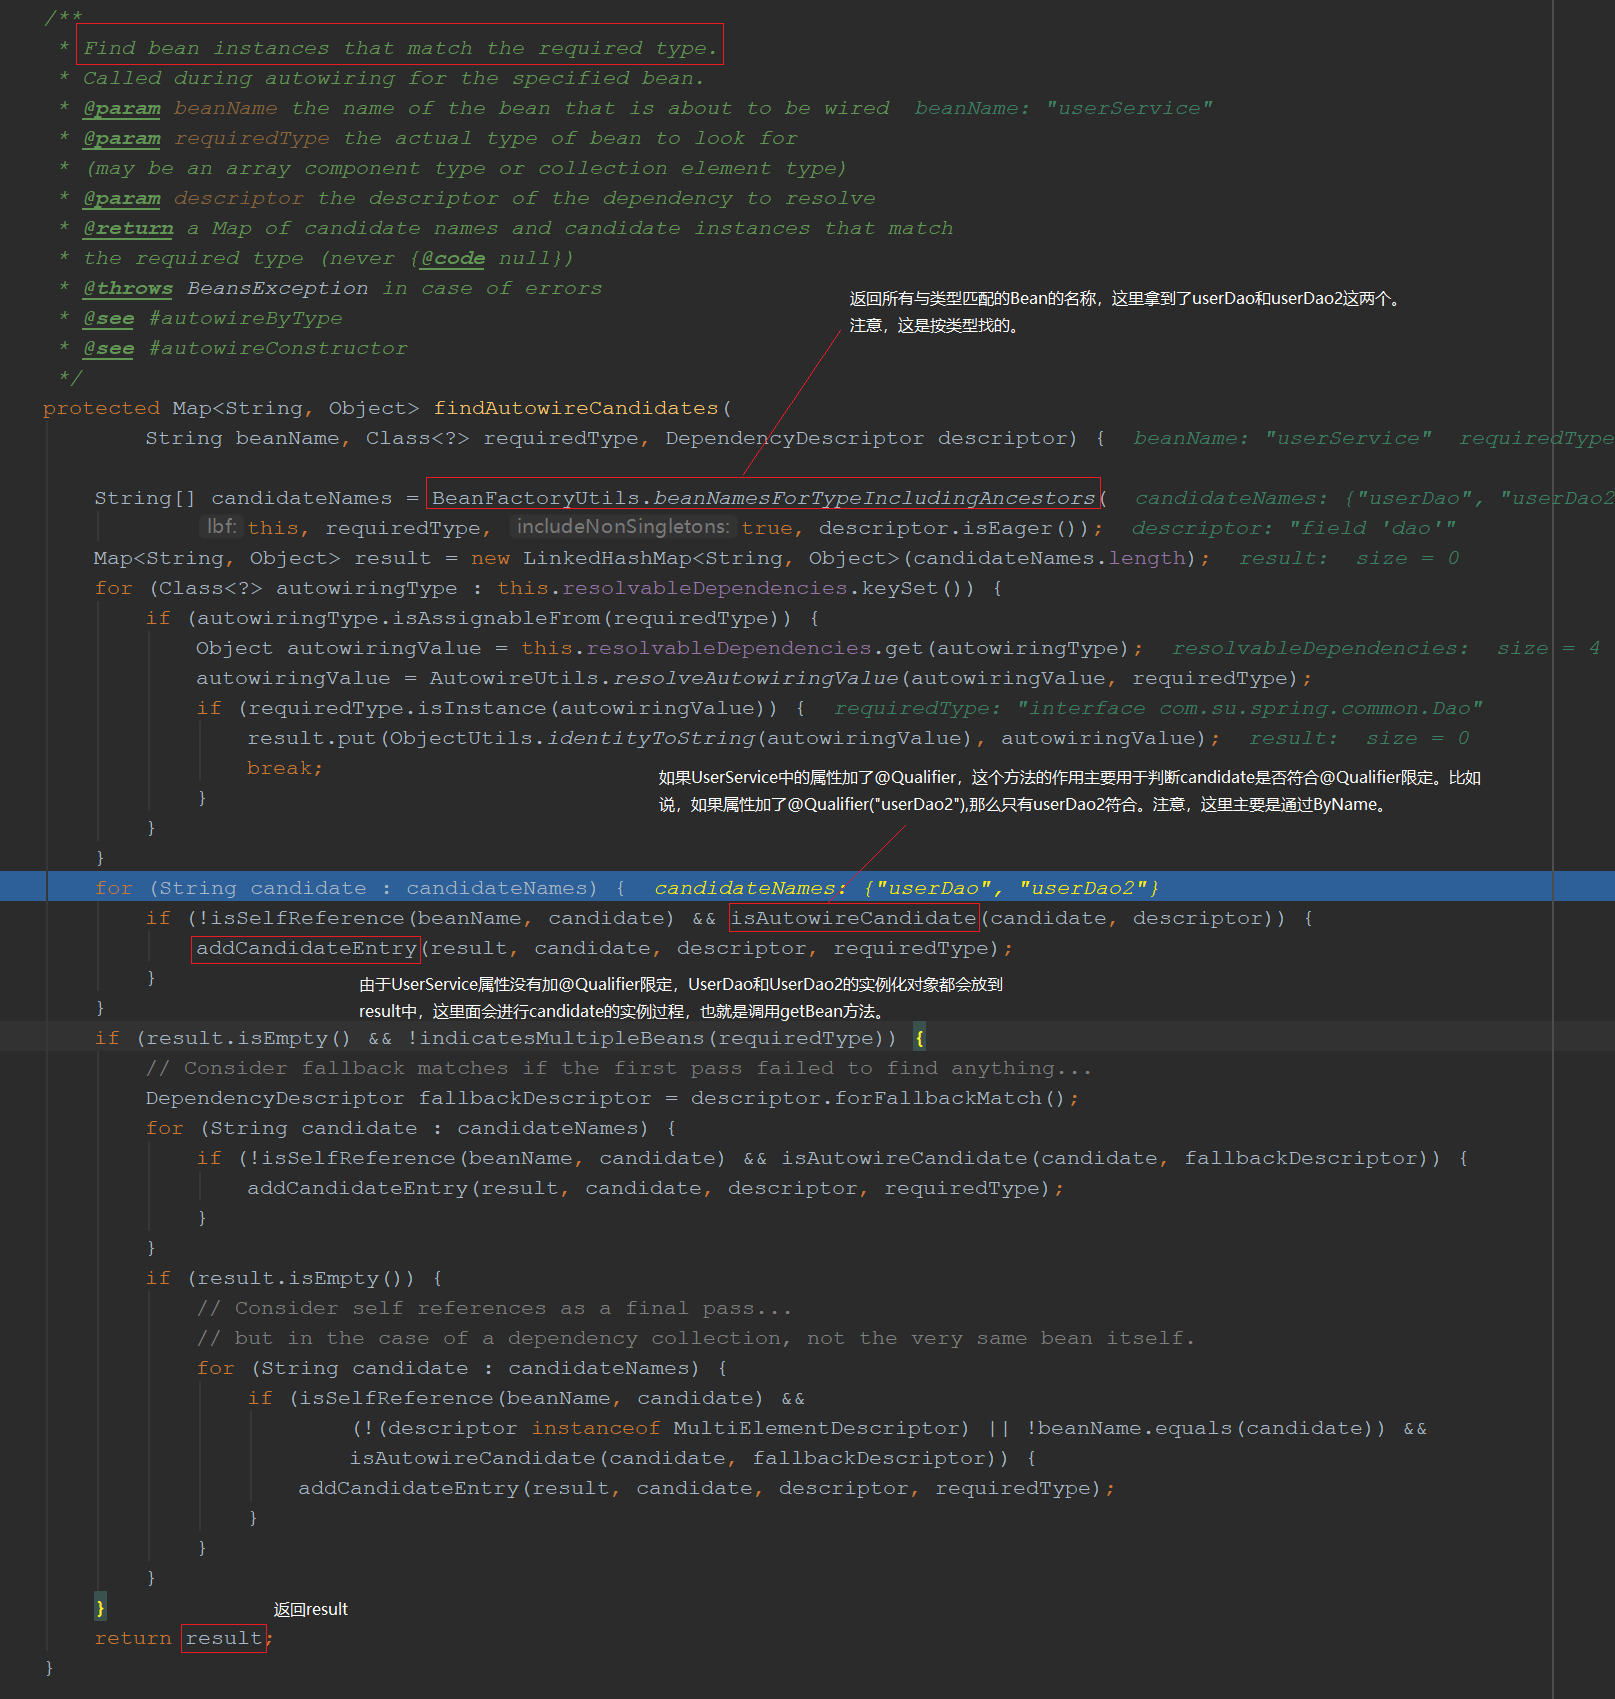Click the @code inline Javadoc tag
The height and width of the screenshot is (1699, 1615).
coord(453,258)
